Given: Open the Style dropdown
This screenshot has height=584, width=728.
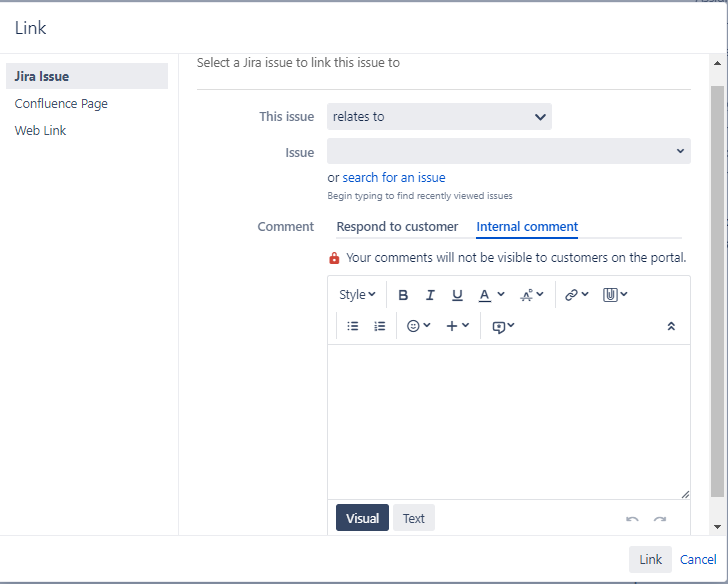Looking at the screenshot, I should pyautogui.click(x=357, y=295).
